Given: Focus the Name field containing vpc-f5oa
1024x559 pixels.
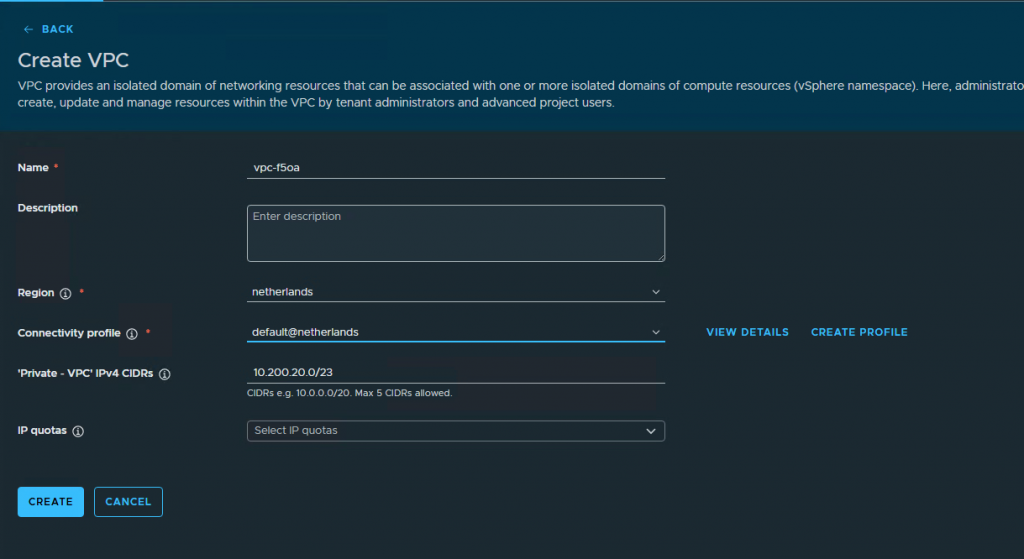Looking at the screenshot, I should 456,168.
